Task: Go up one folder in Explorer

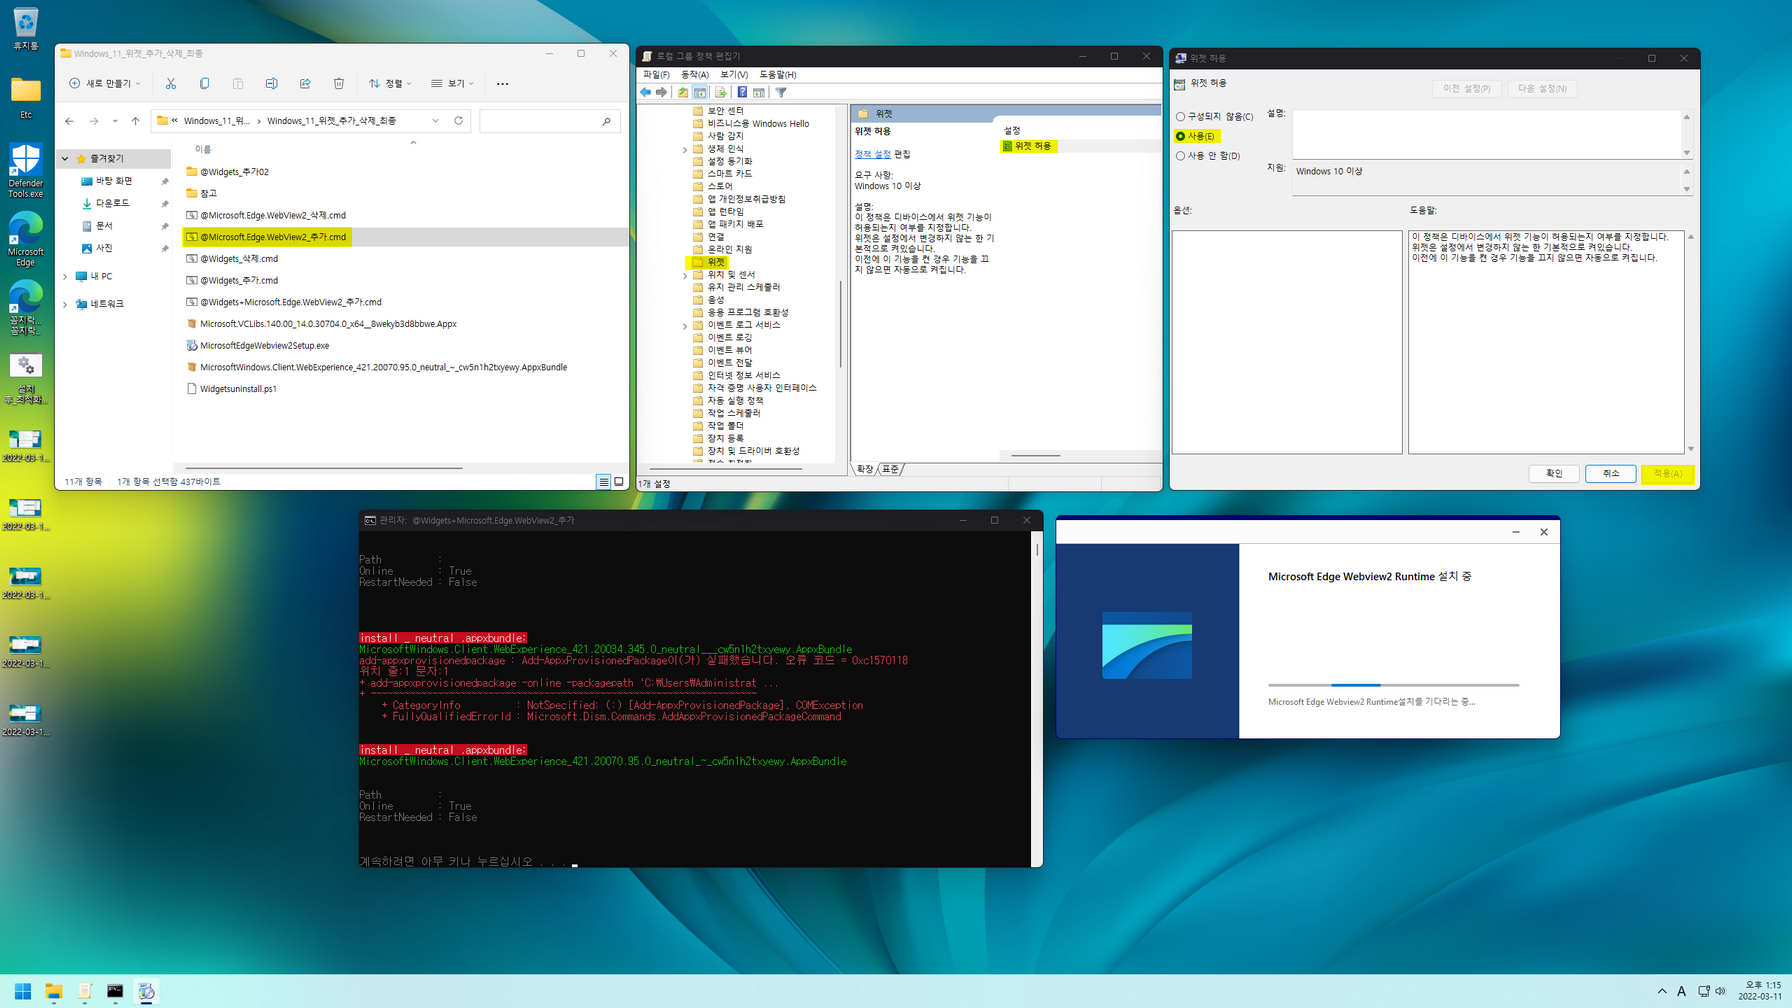Action: pos(136,121)
